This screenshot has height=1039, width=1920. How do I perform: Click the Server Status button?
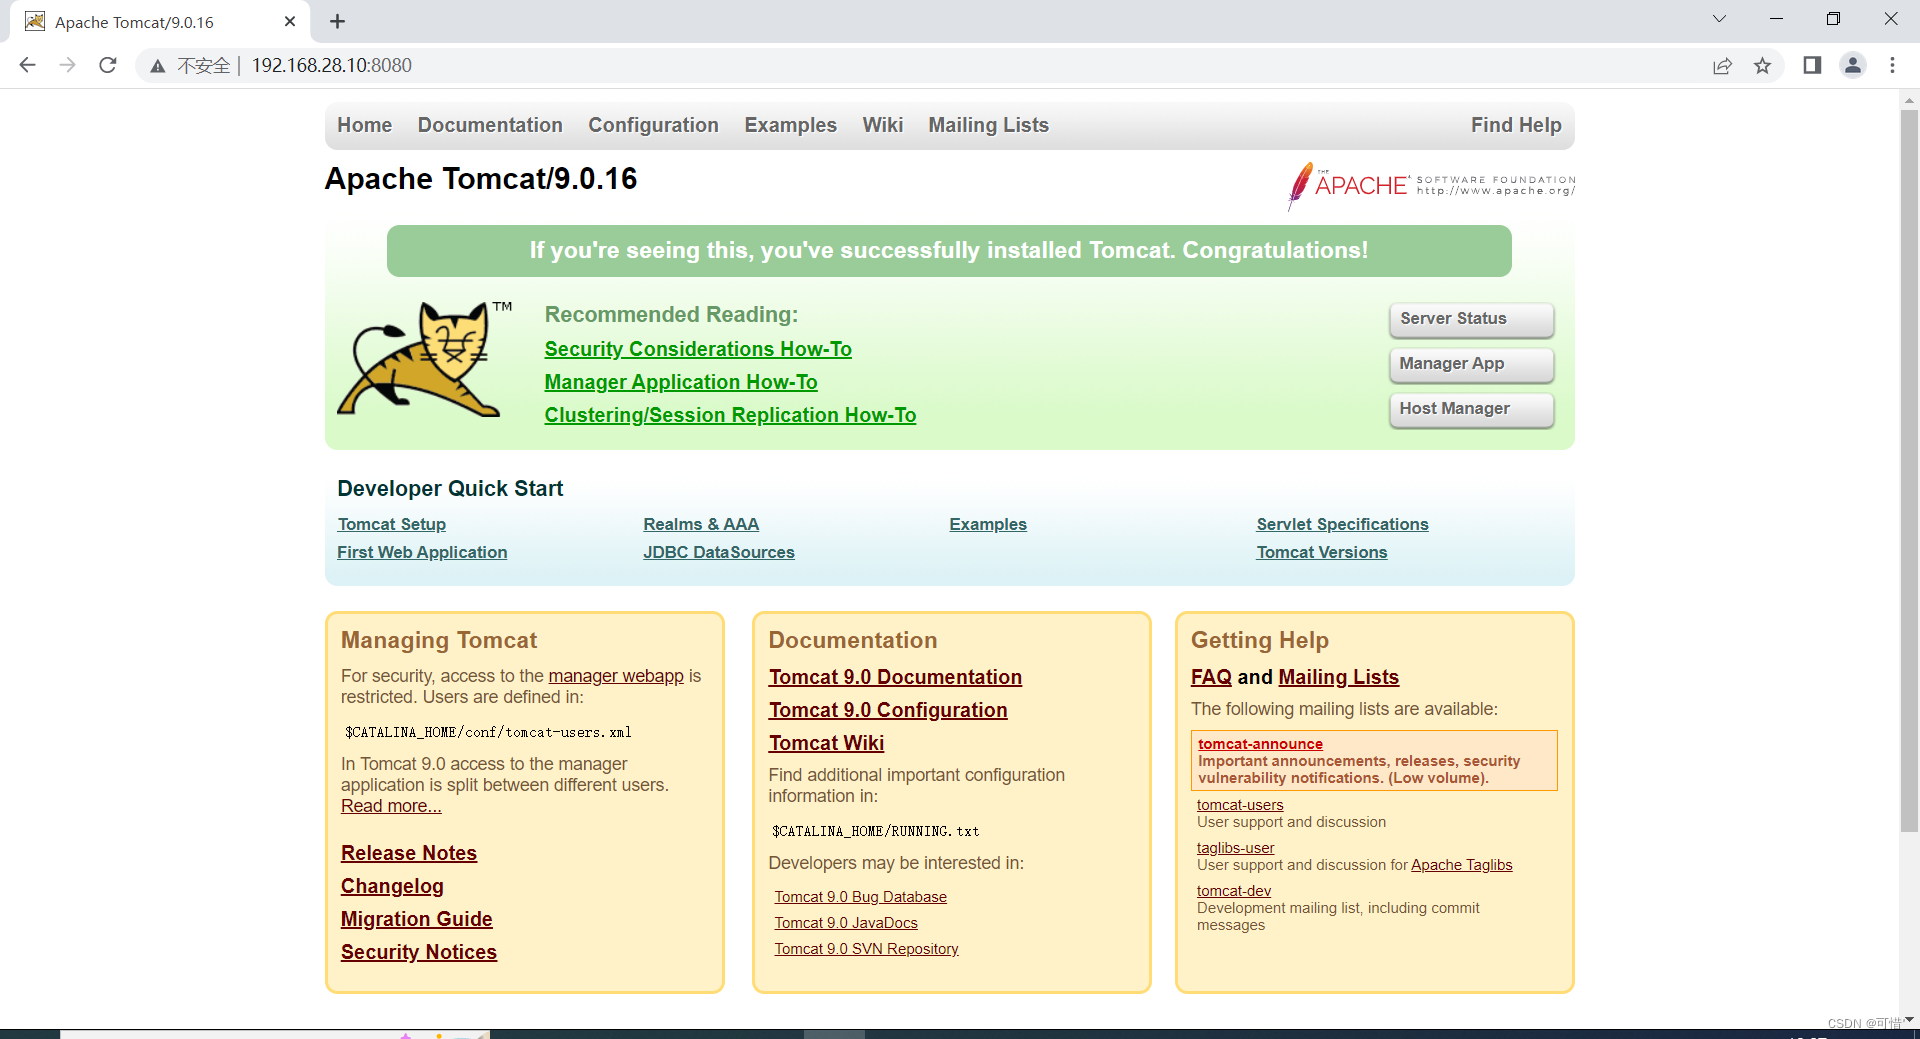pos(1471,319)
